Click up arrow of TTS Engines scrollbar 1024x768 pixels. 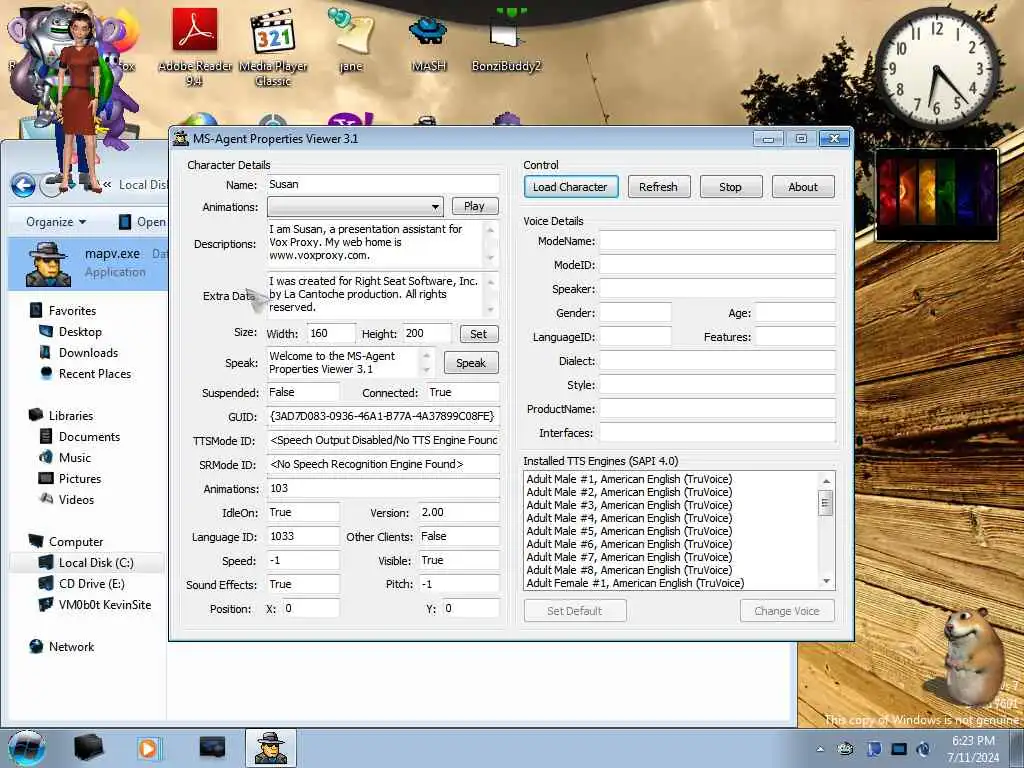click(x=826, y=481)
